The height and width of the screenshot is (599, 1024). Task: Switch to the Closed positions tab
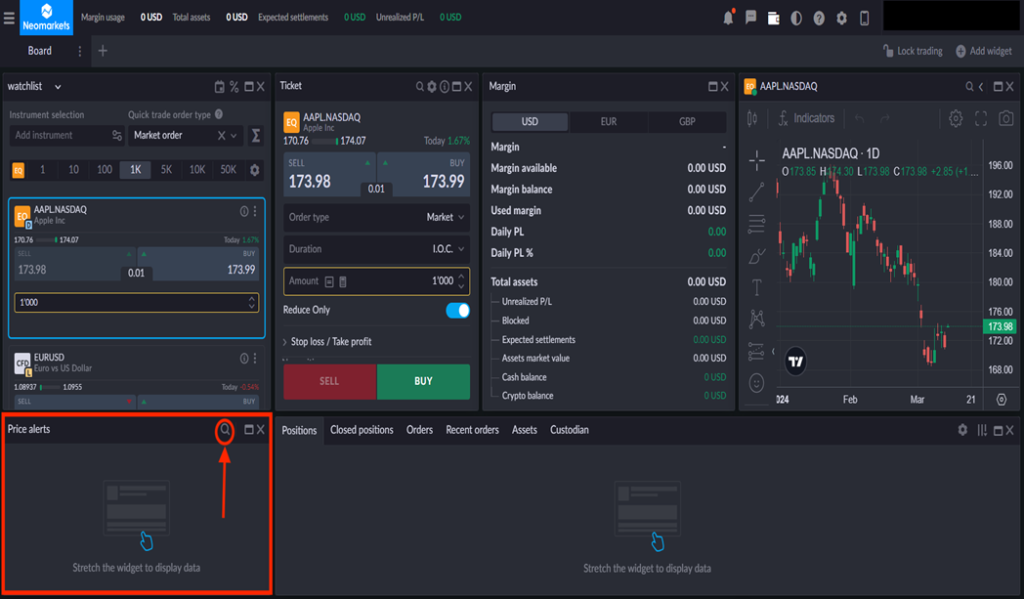pyautogui.click(x=361, y=430)
